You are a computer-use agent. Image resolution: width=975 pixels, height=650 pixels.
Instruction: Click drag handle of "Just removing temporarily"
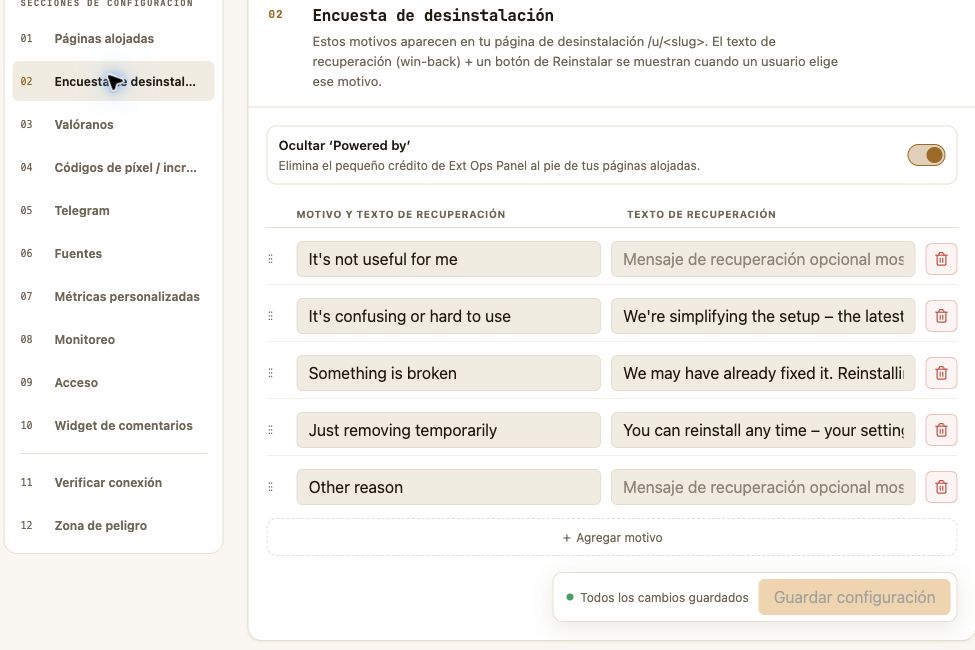(270, 430)
